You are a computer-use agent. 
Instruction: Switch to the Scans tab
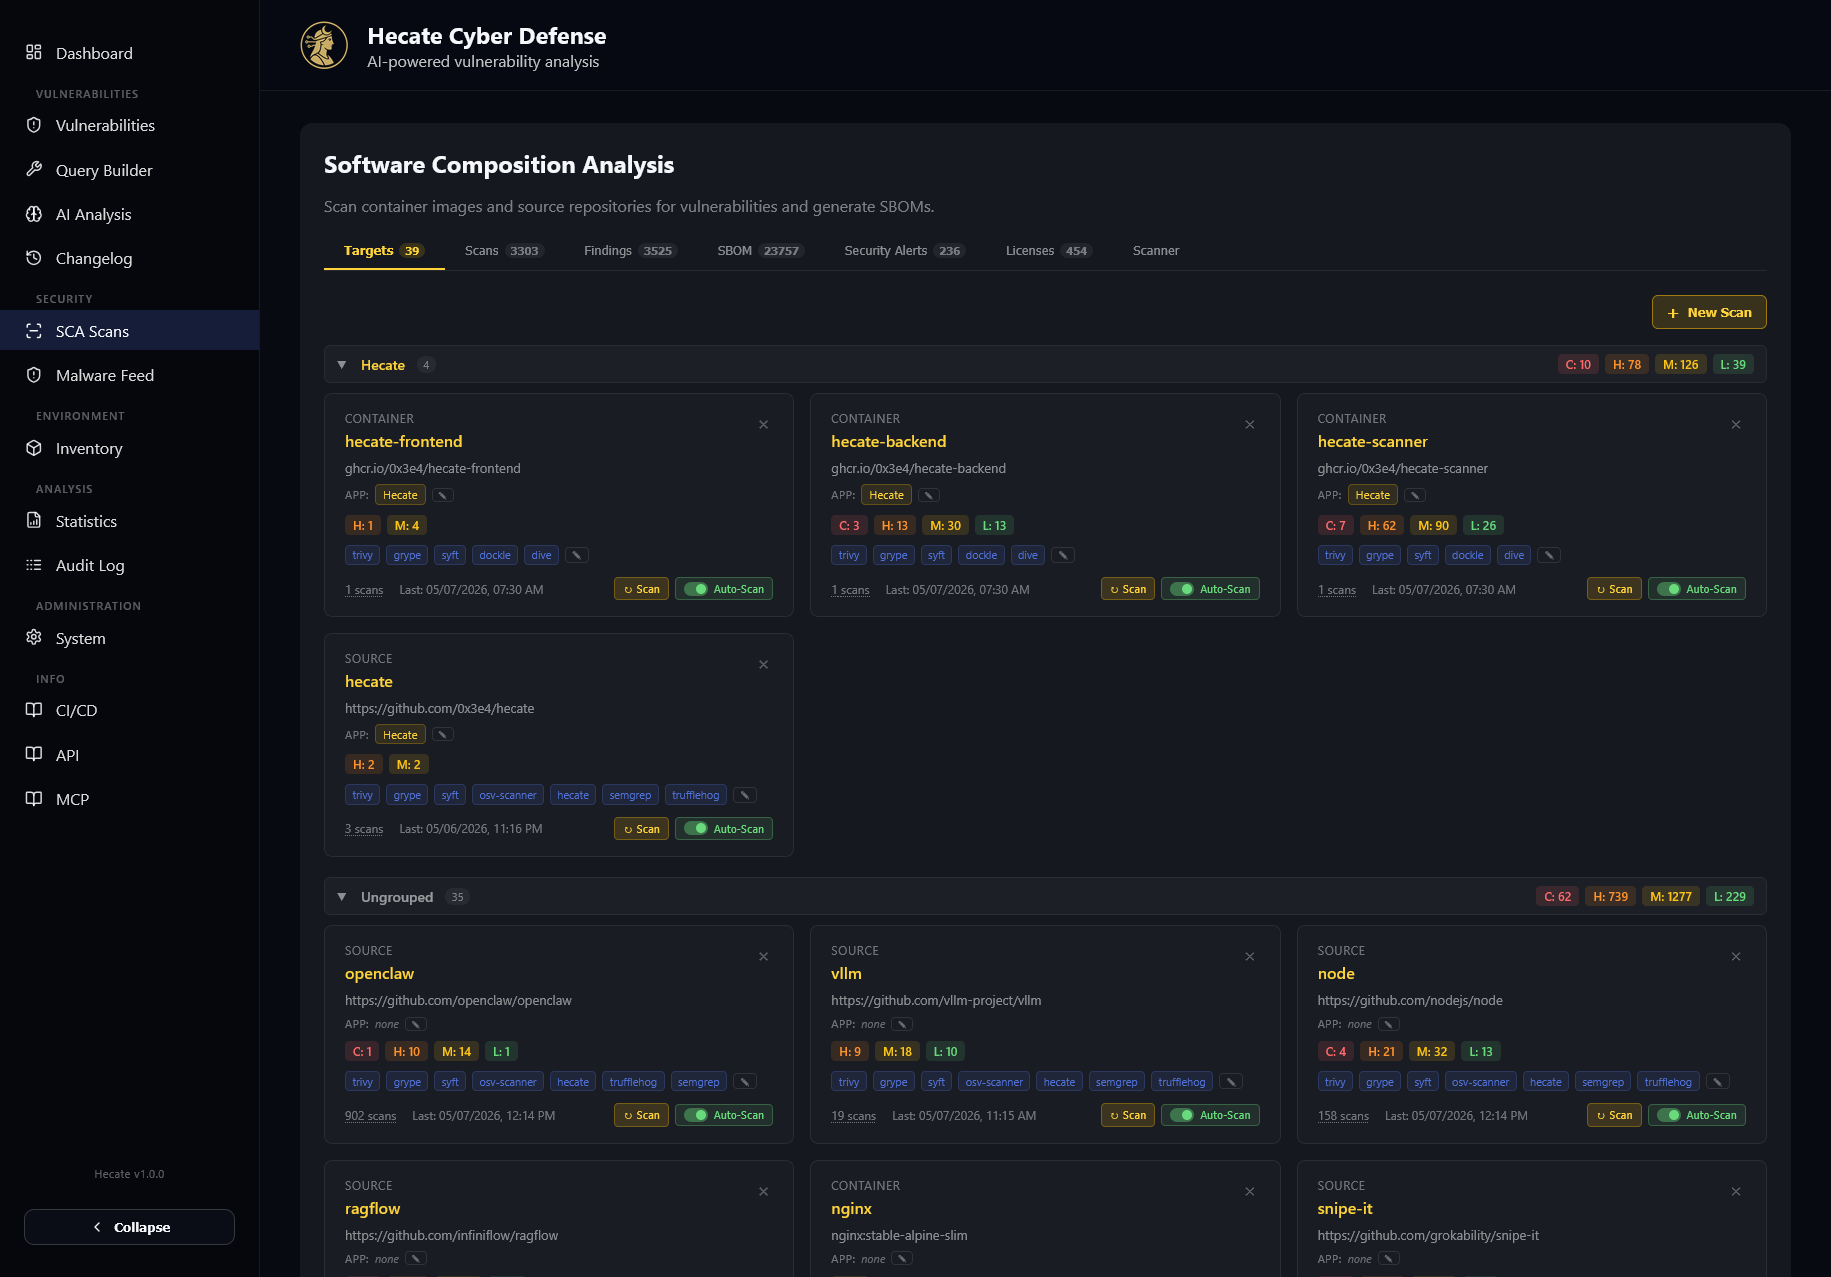pos(503,251)
